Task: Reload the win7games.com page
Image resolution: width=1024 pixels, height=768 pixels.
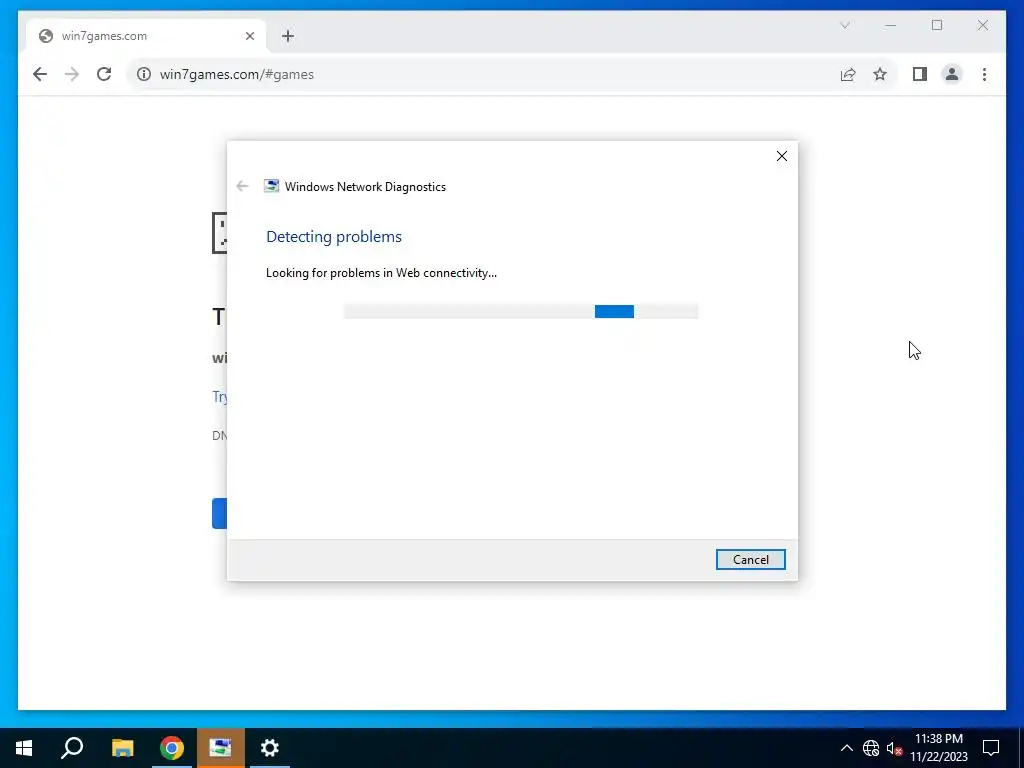Action: pyautogui.click(x=104, y=74)
